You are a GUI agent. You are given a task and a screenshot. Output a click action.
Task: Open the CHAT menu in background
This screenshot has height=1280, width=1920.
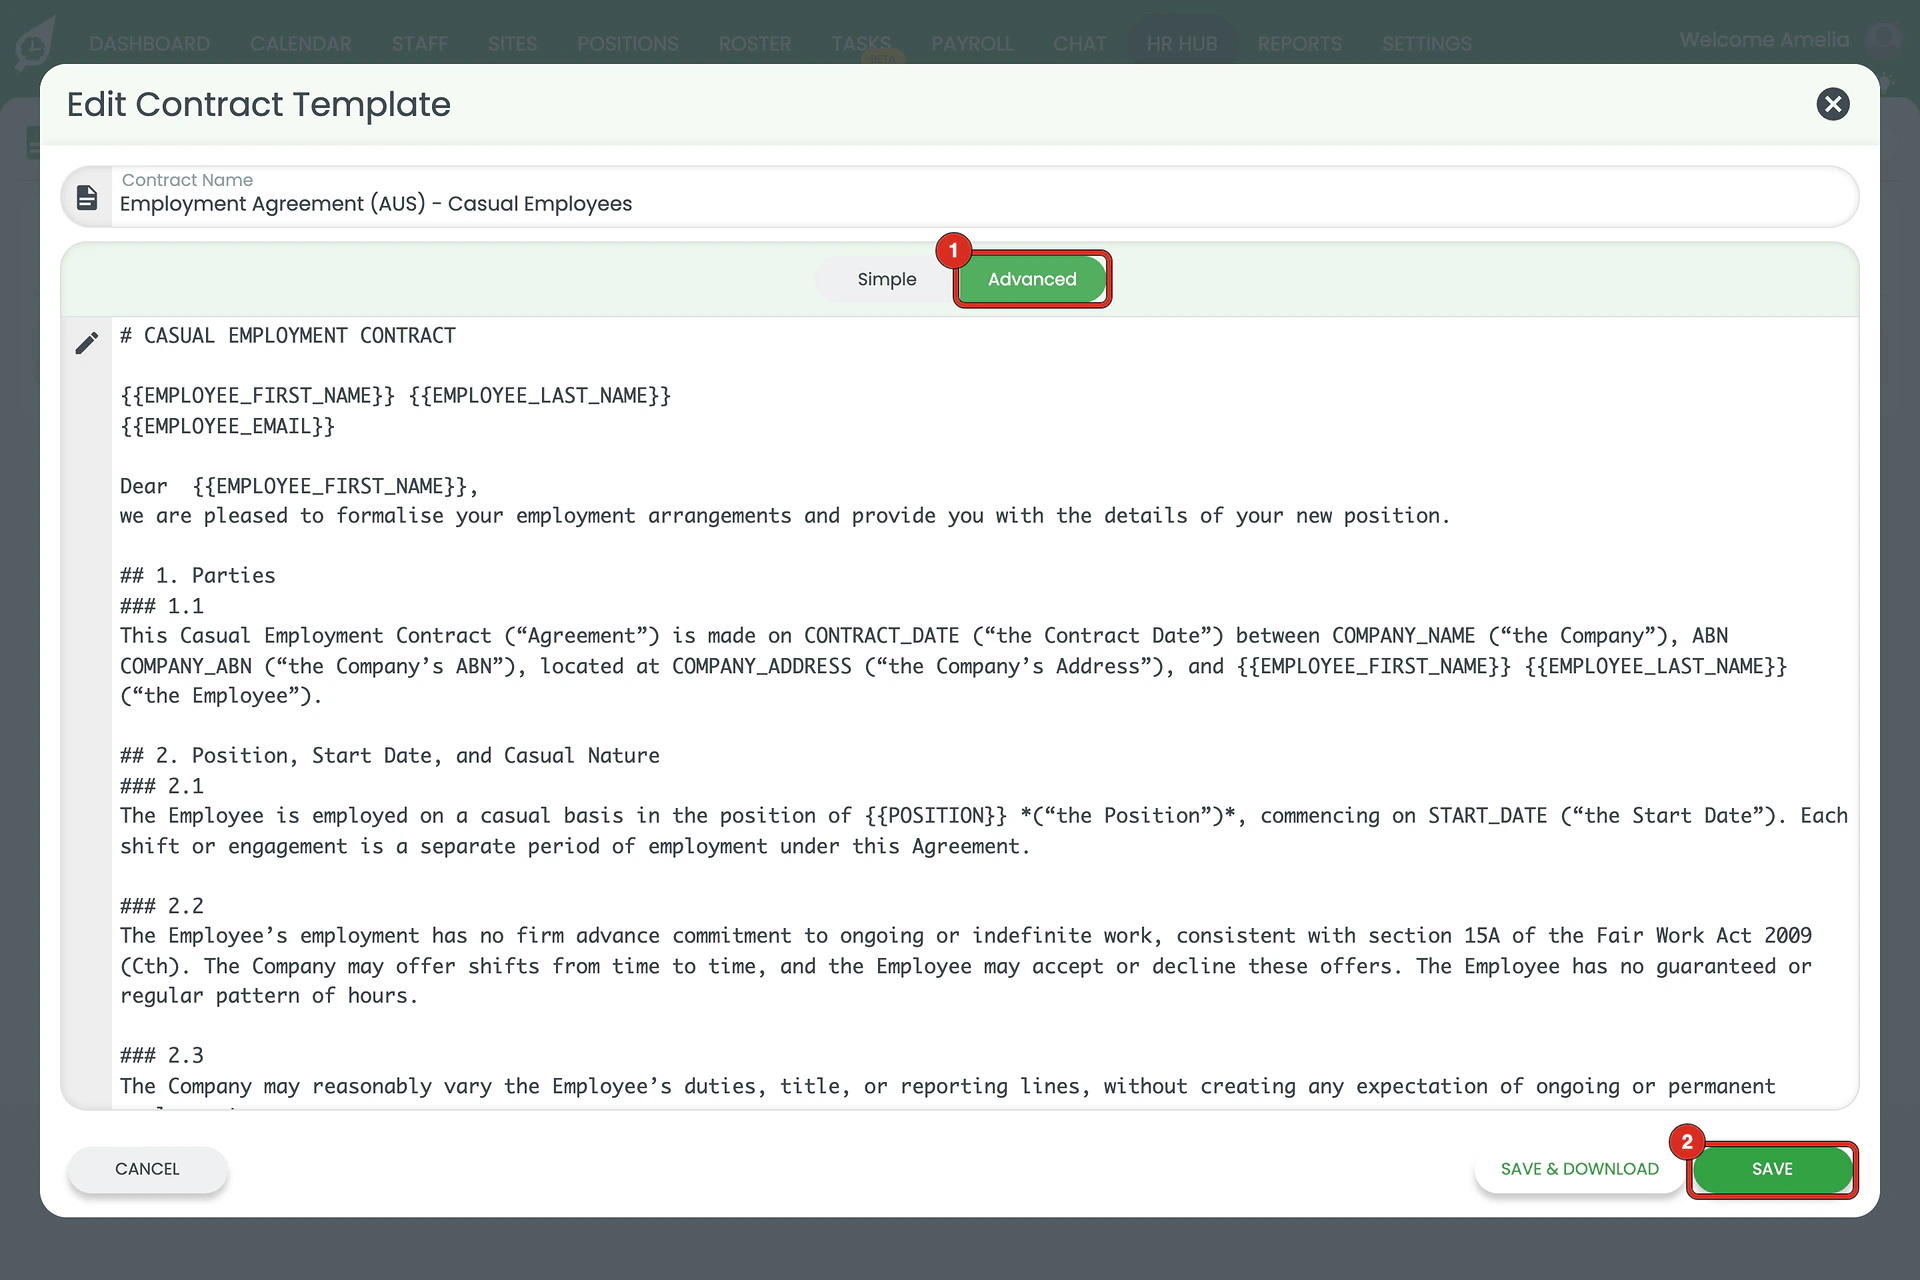click(1079, 44)
